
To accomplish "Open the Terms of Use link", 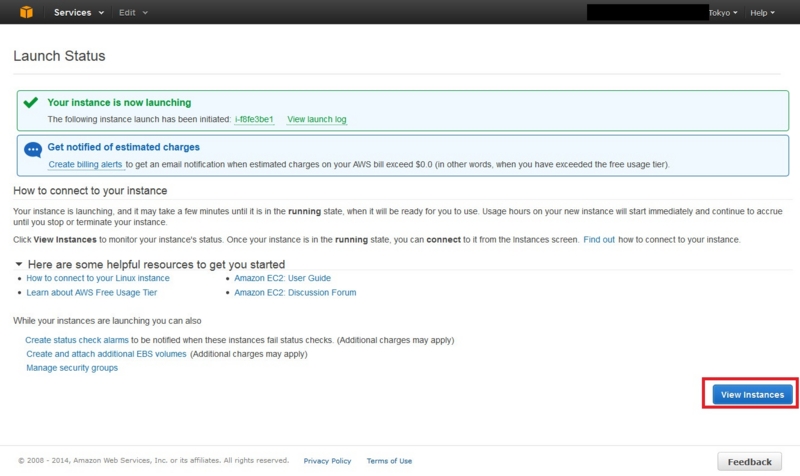I will tap(389, 461).
